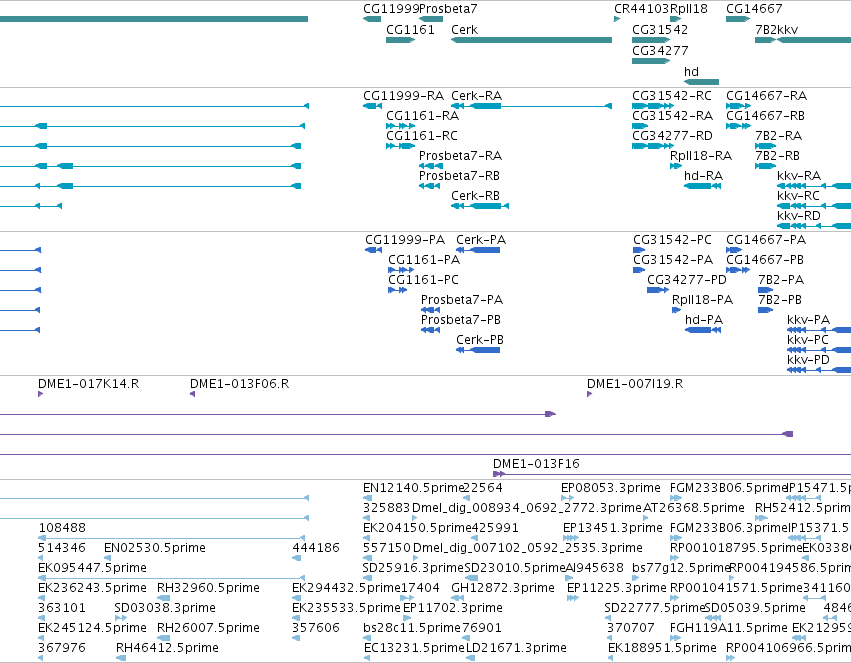Screen dimensions: 851x663
Task: Select the CG1161 gene label
Action: 410,30
